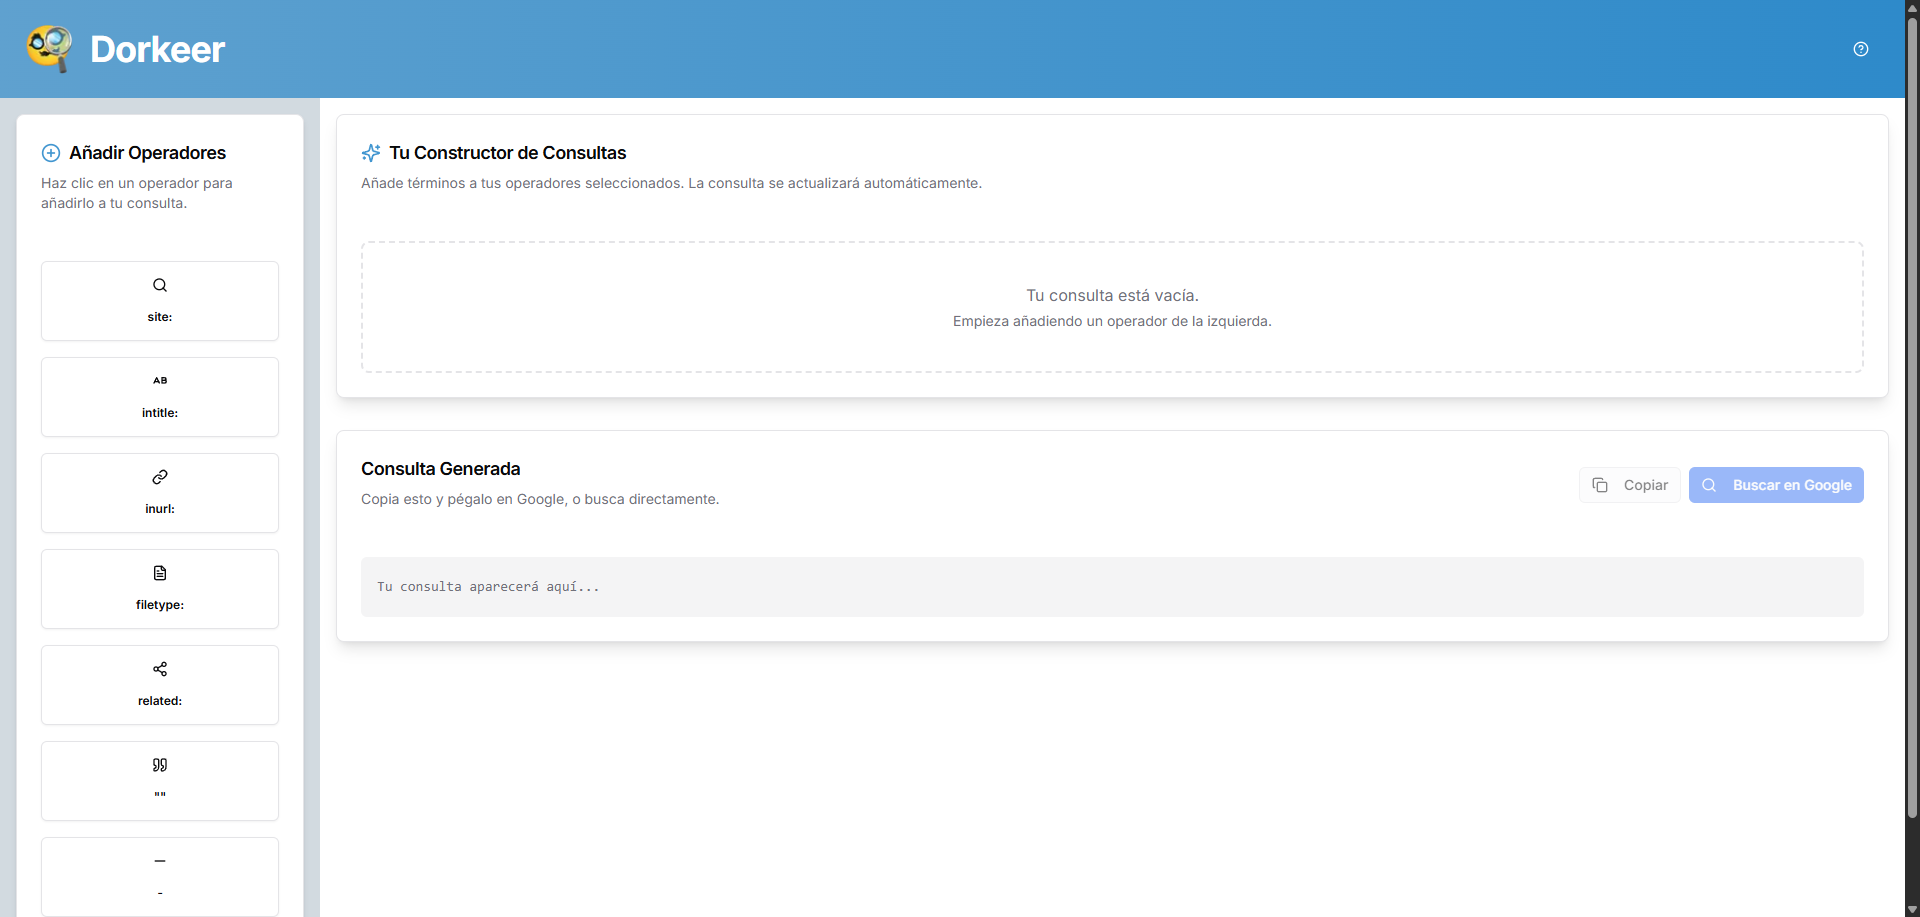Add the intitle: operator to query

(160, 396)
